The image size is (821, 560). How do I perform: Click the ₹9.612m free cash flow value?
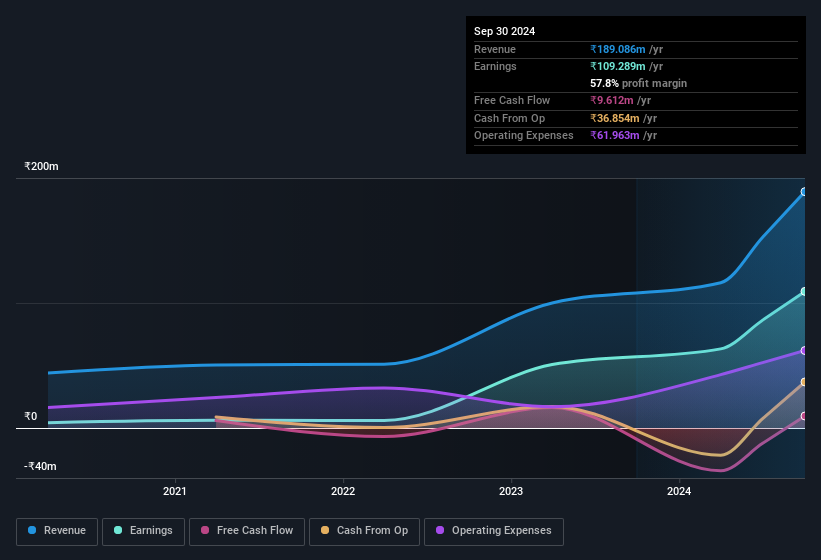pyautogui.click(x=612, y=100)
